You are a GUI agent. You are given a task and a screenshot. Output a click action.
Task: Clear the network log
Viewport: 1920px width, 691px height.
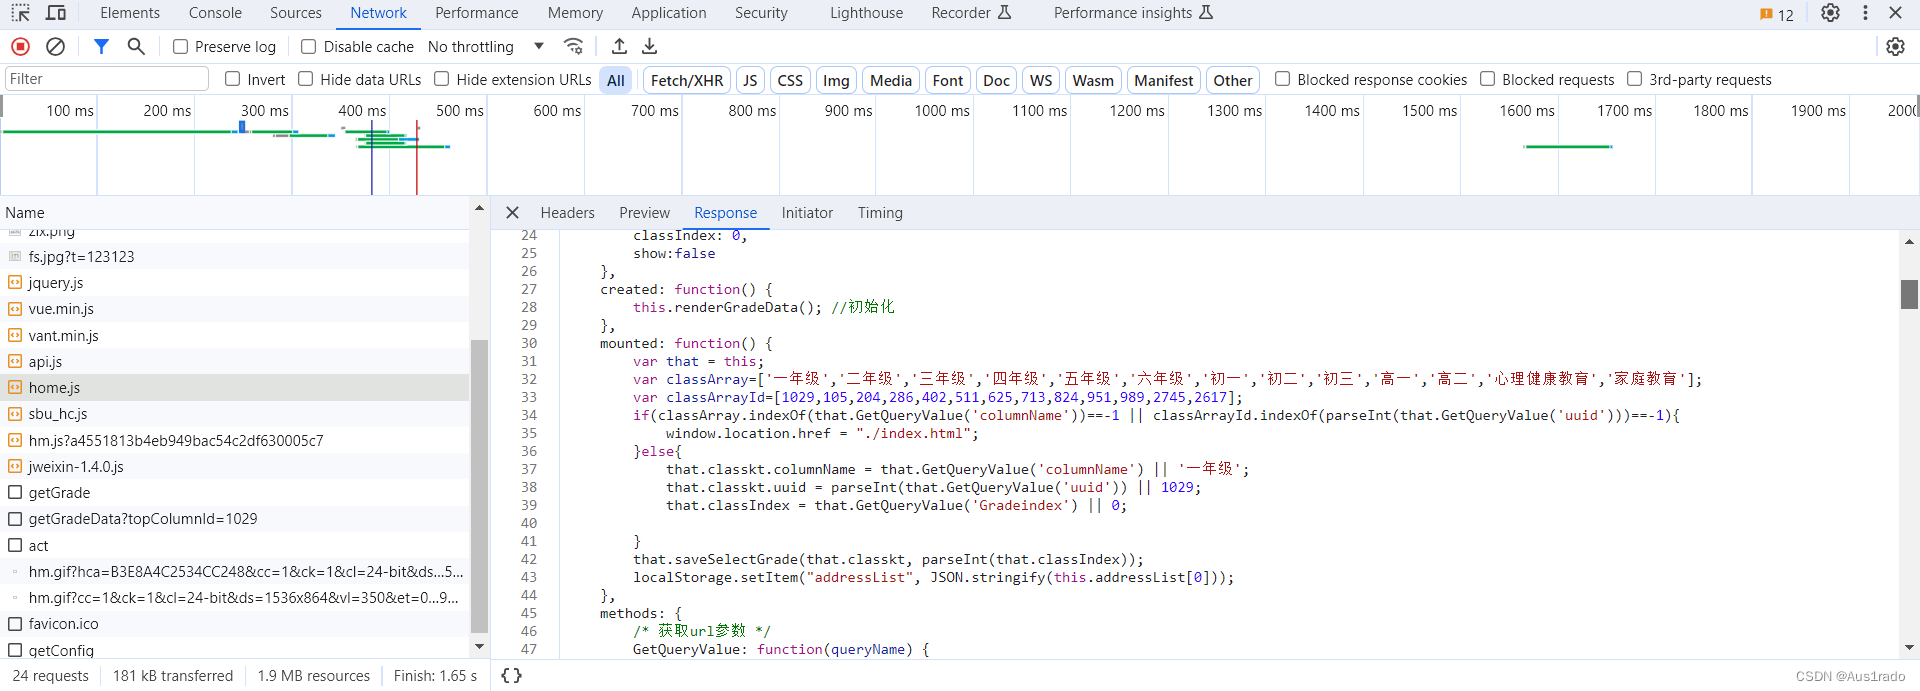click(x=56, y=46)
